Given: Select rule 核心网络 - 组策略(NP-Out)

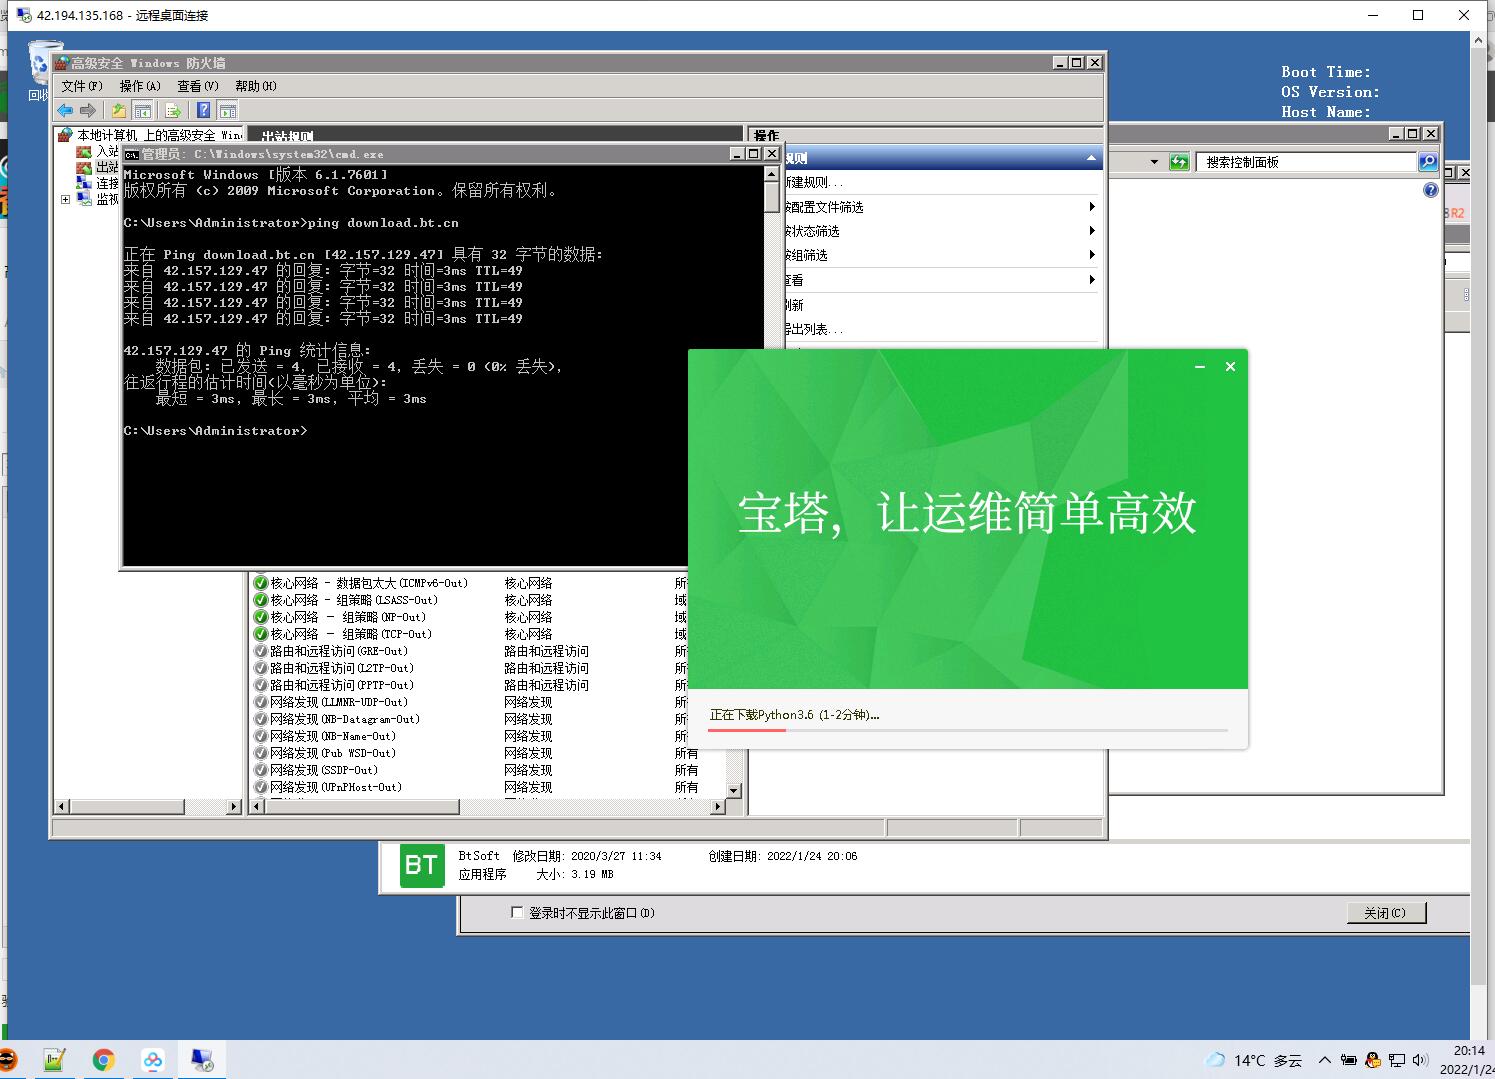Looking at the screenshot, I should (348, 617).
